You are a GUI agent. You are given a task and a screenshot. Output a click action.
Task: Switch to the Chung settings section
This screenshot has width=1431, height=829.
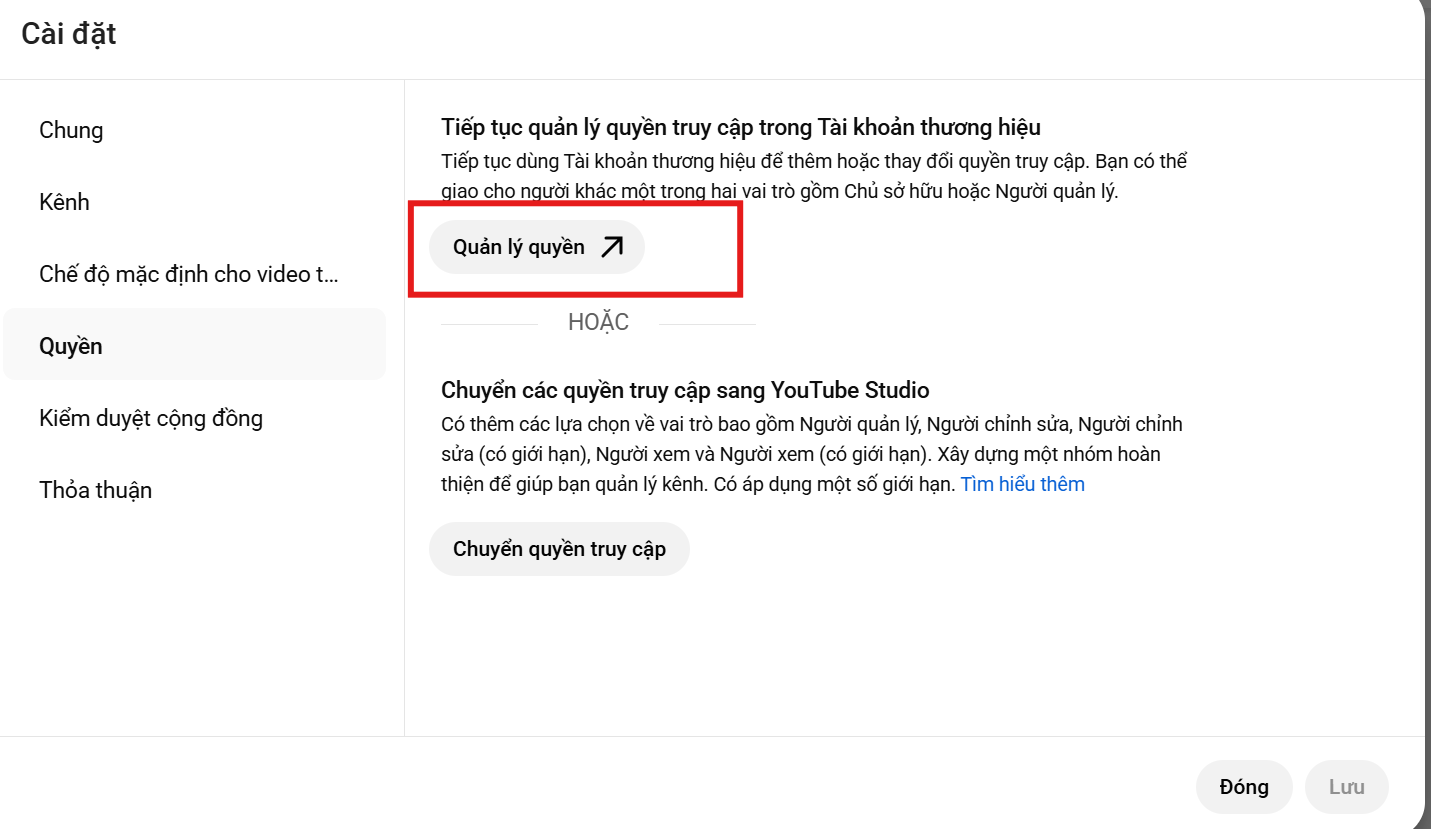point(71,130)
